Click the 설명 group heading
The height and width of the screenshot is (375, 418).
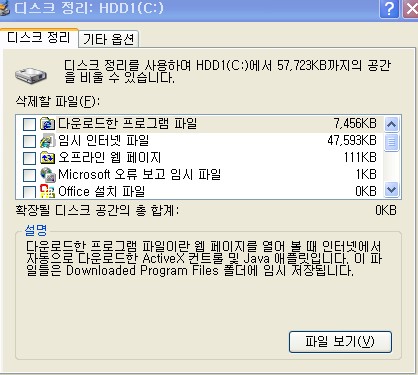pos(36,230)
